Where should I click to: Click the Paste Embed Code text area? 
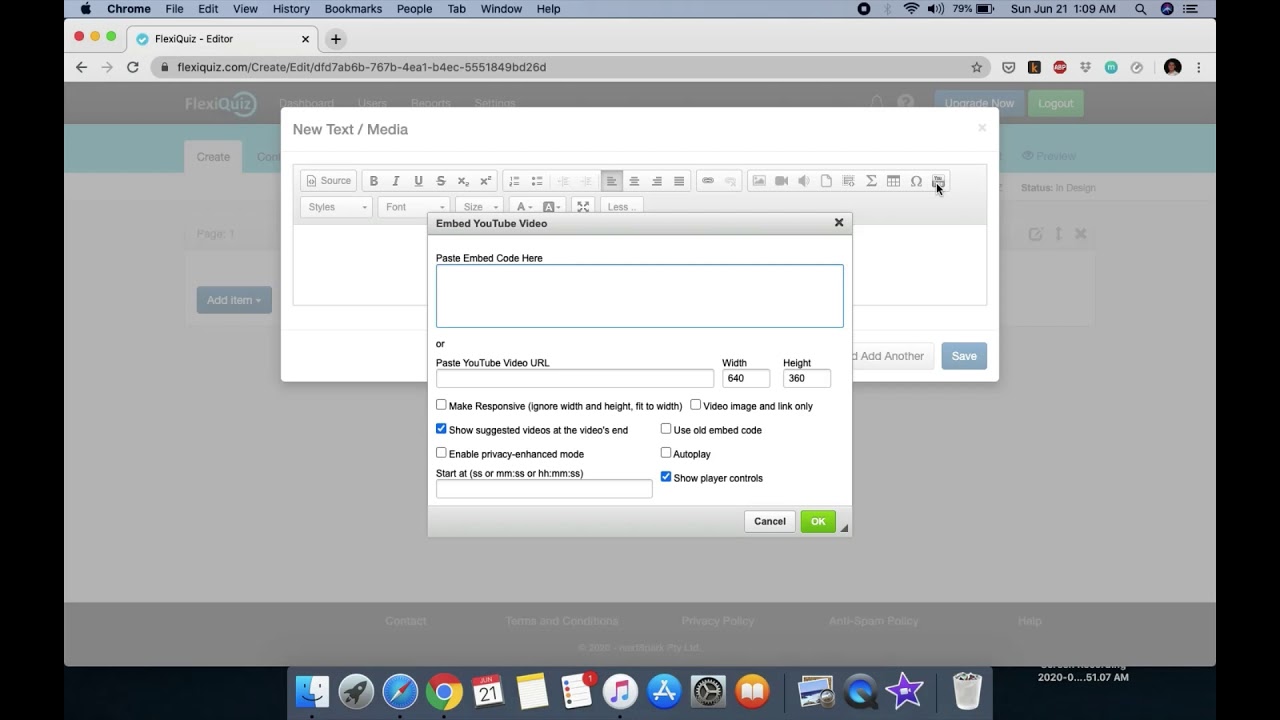point(640,296)
